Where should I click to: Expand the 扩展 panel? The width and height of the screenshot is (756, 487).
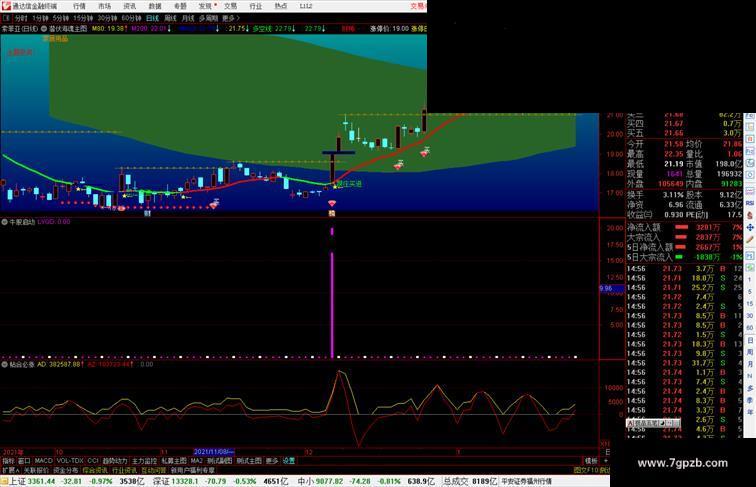pyautogui.click(x=10, y=470)
